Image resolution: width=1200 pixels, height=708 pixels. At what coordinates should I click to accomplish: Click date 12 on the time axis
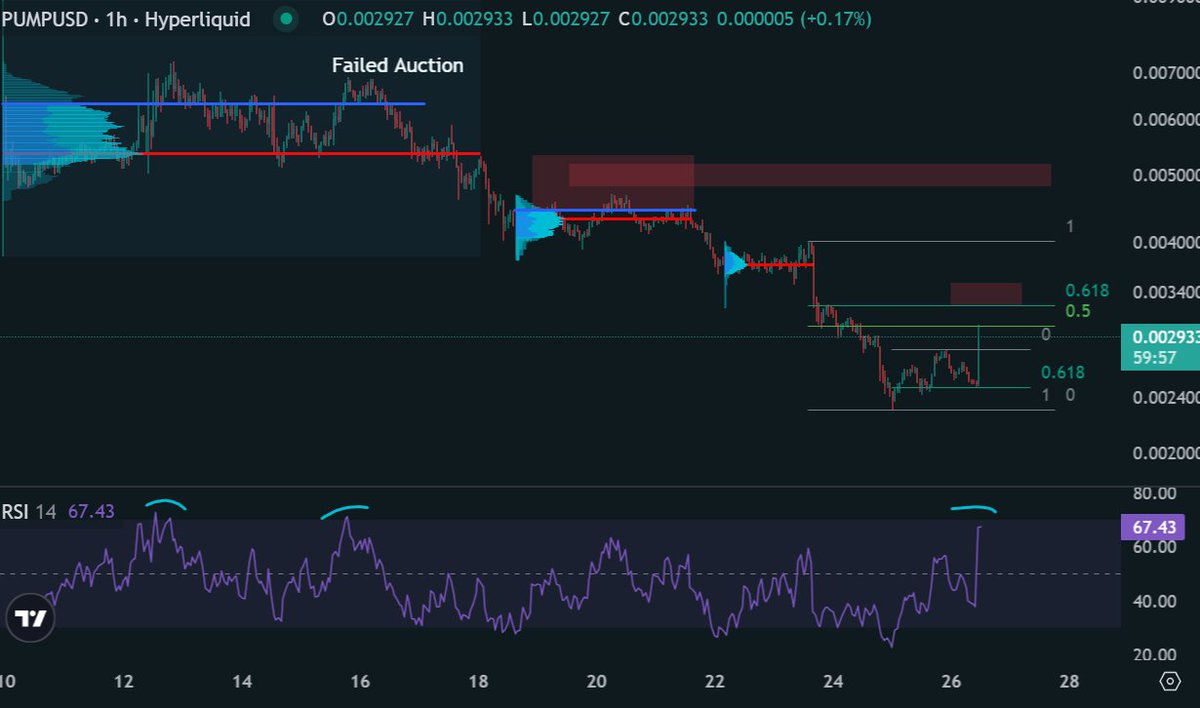pos(124,681)
